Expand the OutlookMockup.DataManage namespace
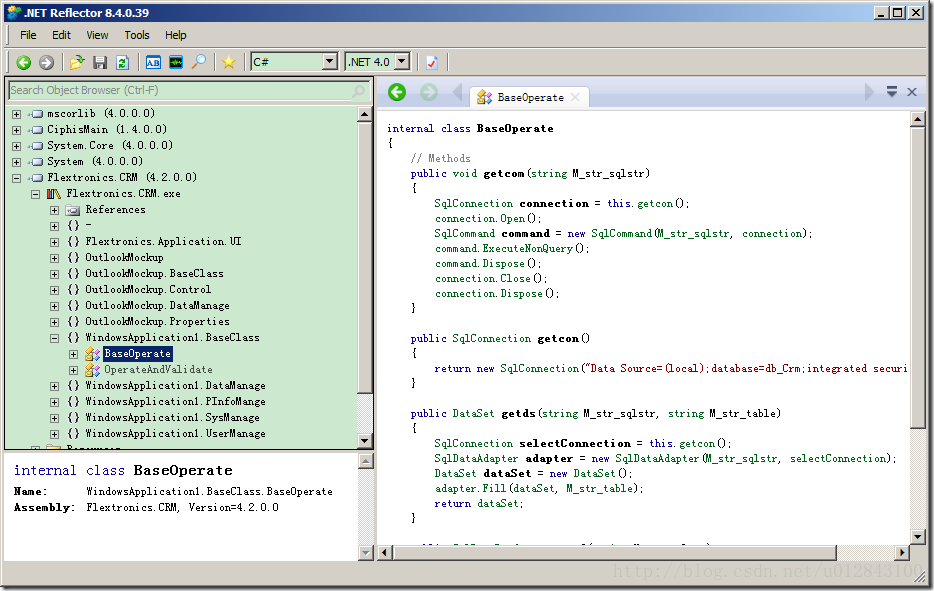 54,306
